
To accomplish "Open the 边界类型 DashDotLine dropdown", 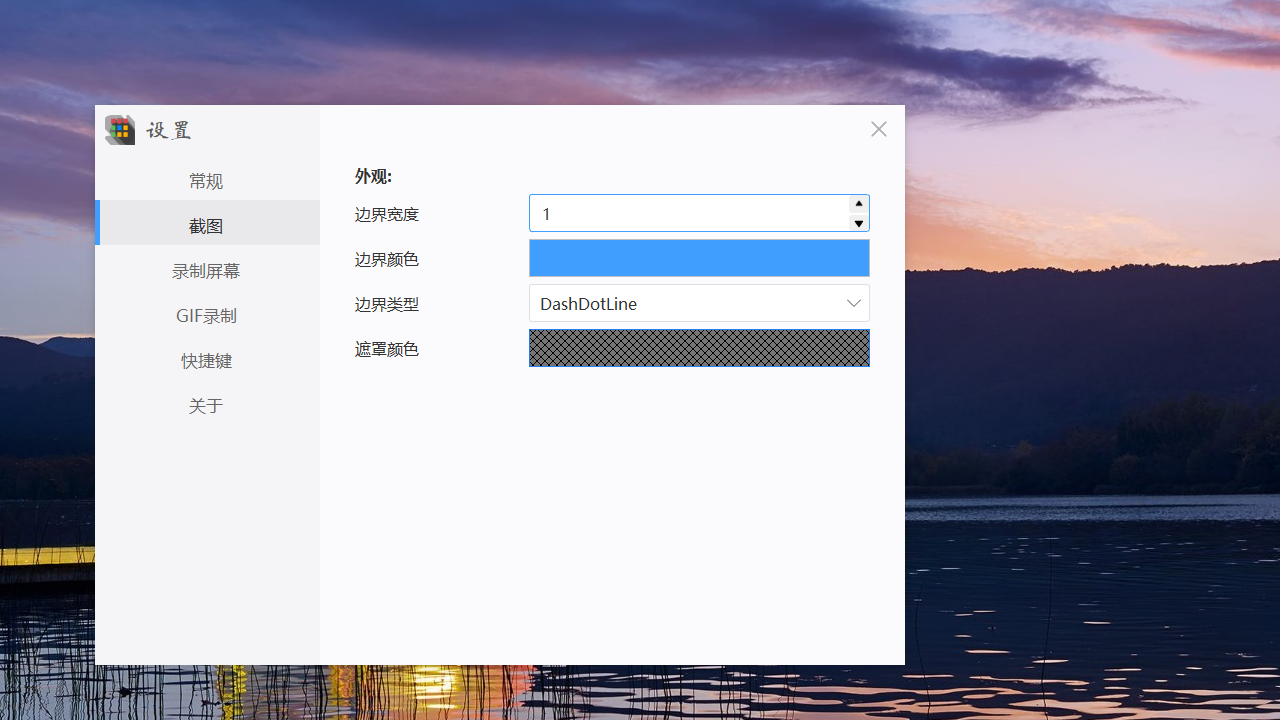I will [699, 303].
